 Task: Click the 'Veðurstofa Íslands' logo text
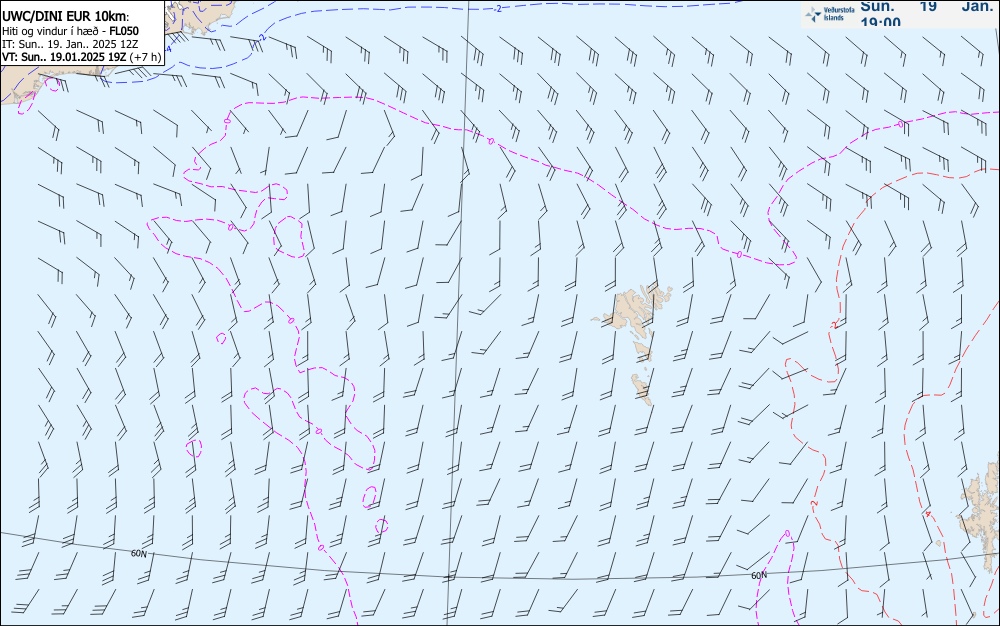(839, 14)
